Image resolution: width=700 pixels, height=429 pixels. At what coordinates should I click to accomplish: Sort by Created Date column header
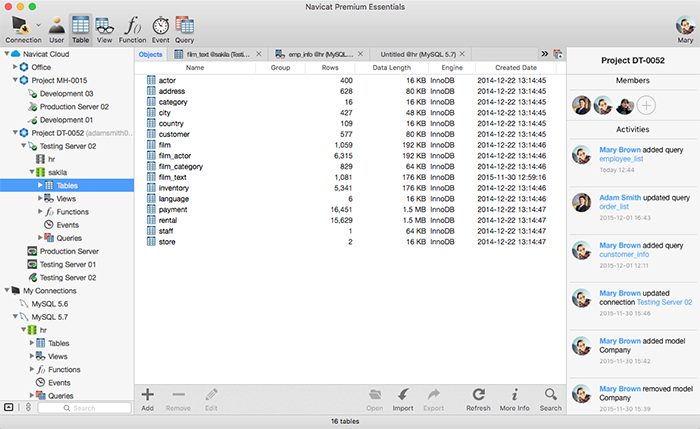(516, 67)
